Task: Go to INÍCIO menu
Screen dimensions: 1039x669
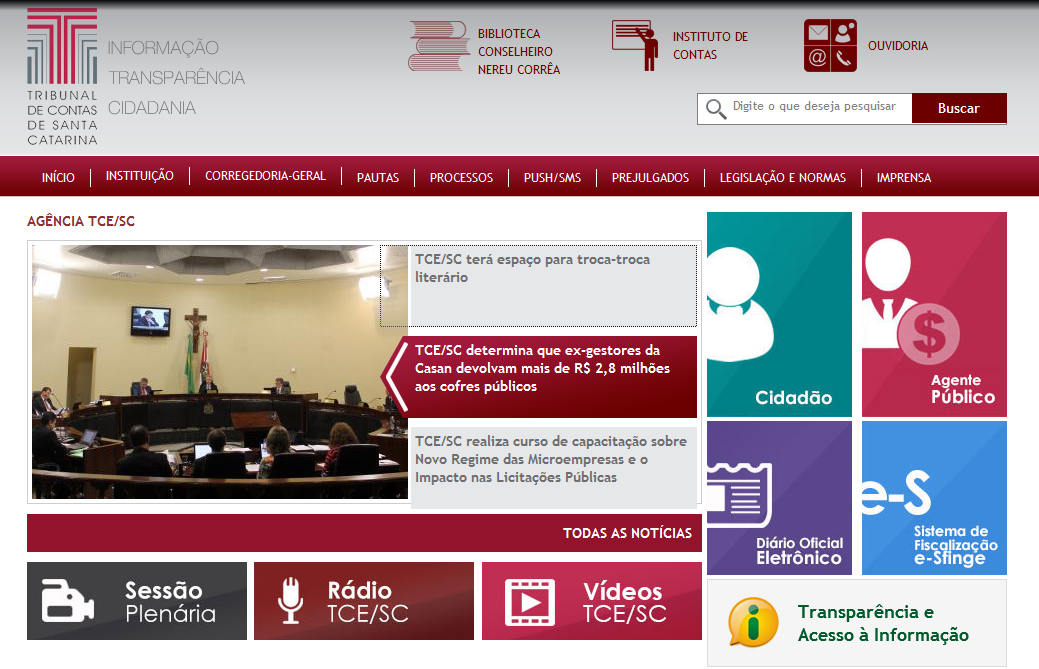Action: pyautogui.click(x=58, y=178)
